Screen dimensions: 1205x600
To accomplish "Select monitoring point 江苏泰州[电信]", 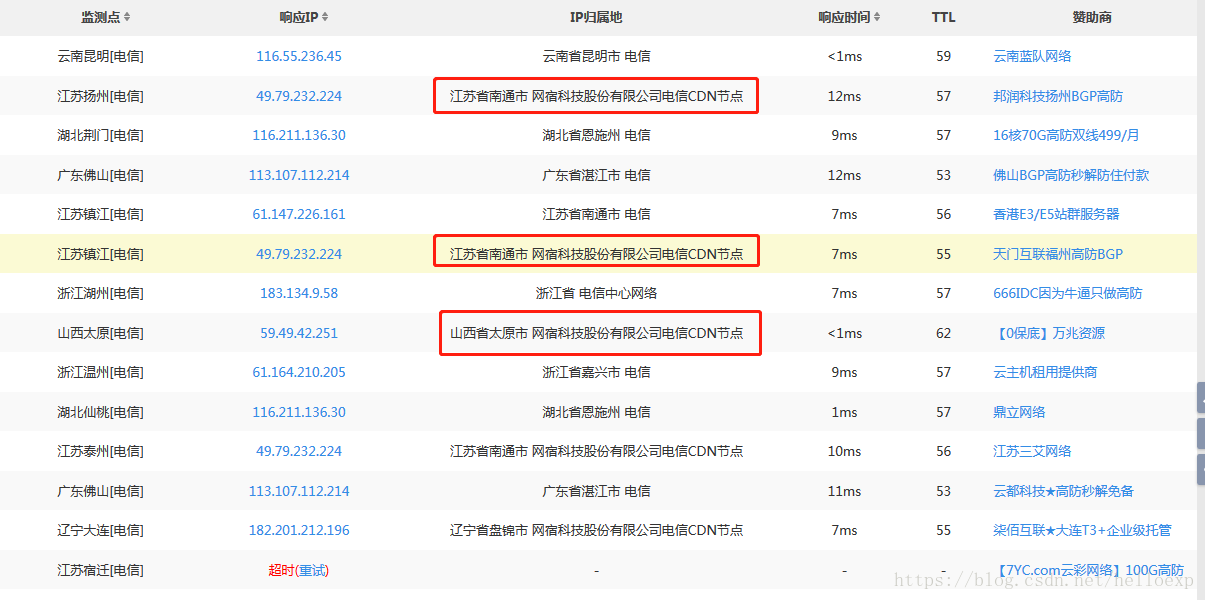I will (100, 451).
